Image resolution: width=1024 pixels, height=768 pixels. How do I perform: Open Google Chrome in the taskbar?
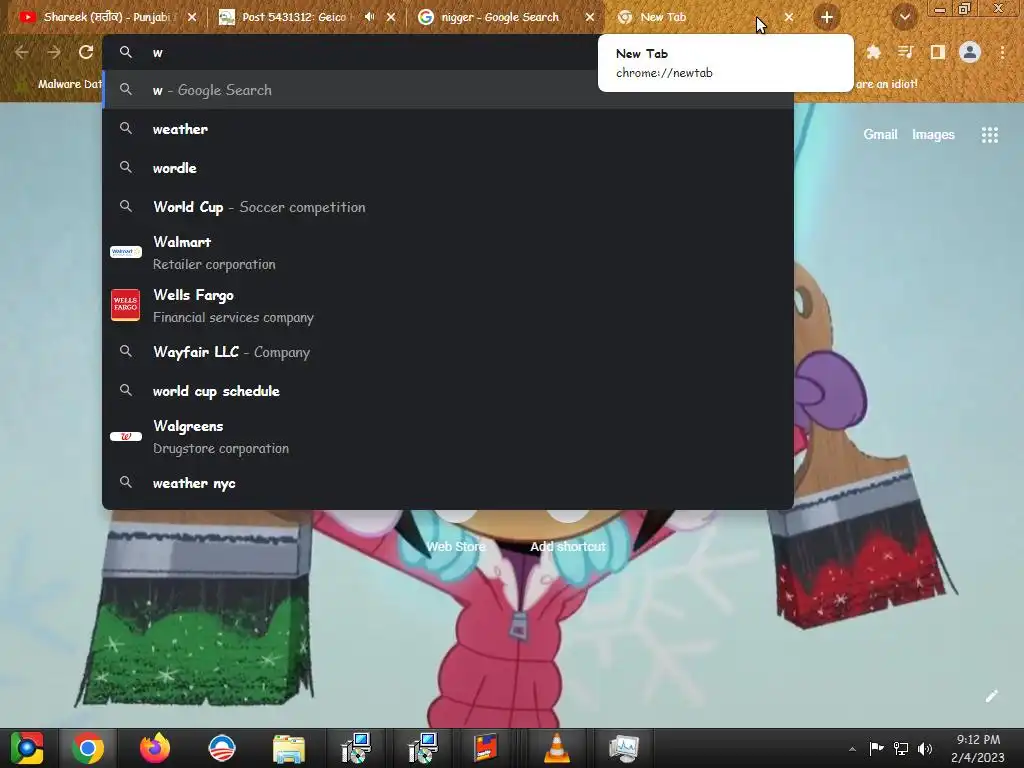point(88,748)
